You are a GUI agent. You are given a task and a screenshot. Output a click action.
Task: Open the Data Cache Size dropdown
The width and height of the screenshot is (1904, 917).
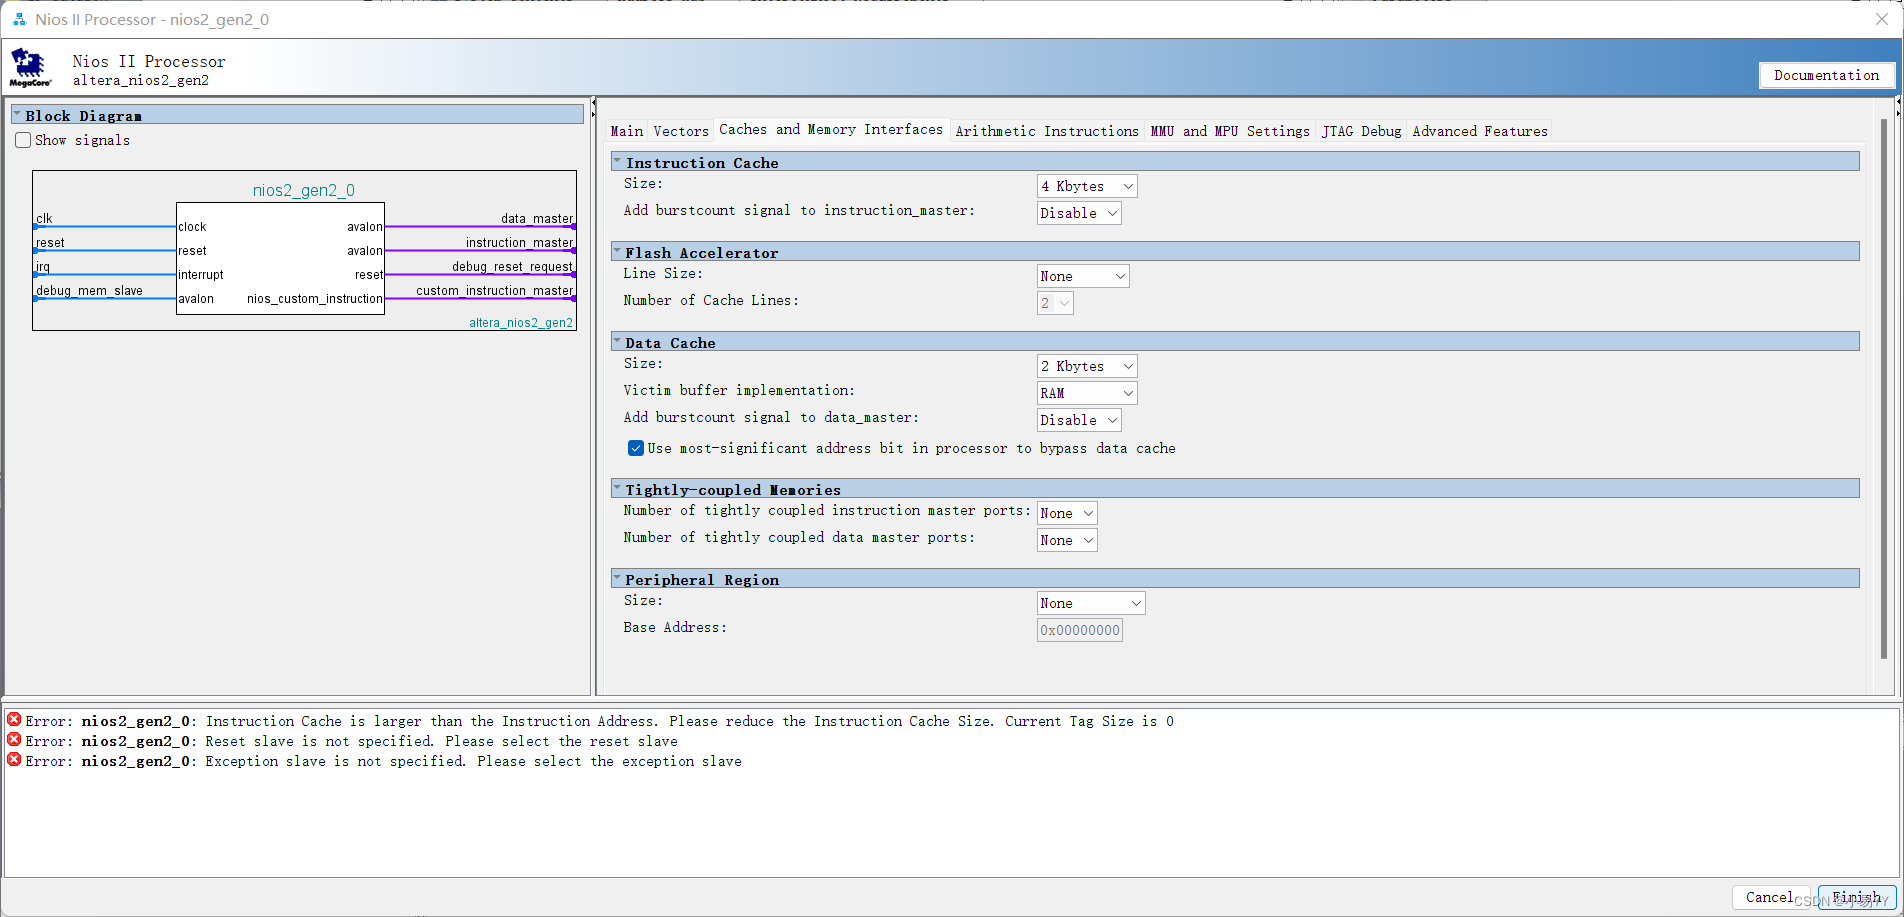click(x=1087, y=366)
